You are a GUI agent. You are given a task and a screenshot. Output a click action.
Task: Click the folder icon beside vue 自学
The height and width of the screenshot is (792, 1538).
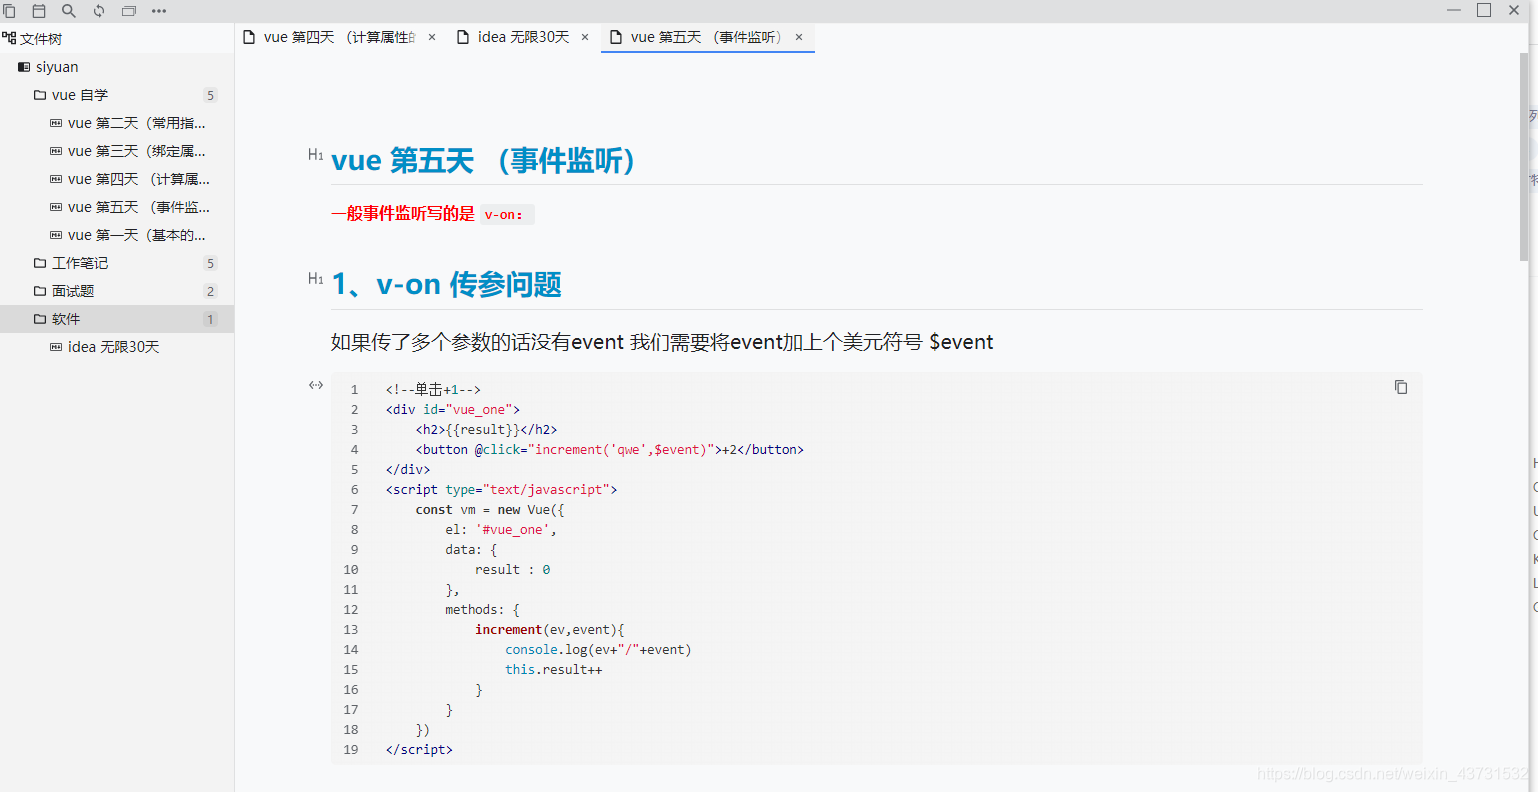(x=40, y=95)
